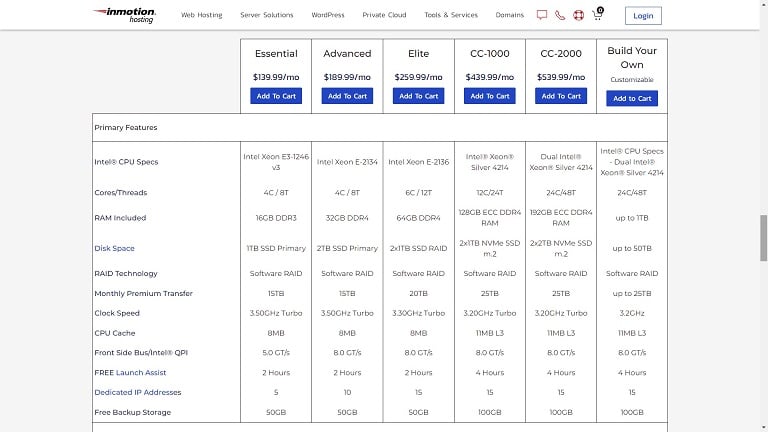Click the Intel Xeon E-2136 cell

pyautogui.click(x=418, y=162)
